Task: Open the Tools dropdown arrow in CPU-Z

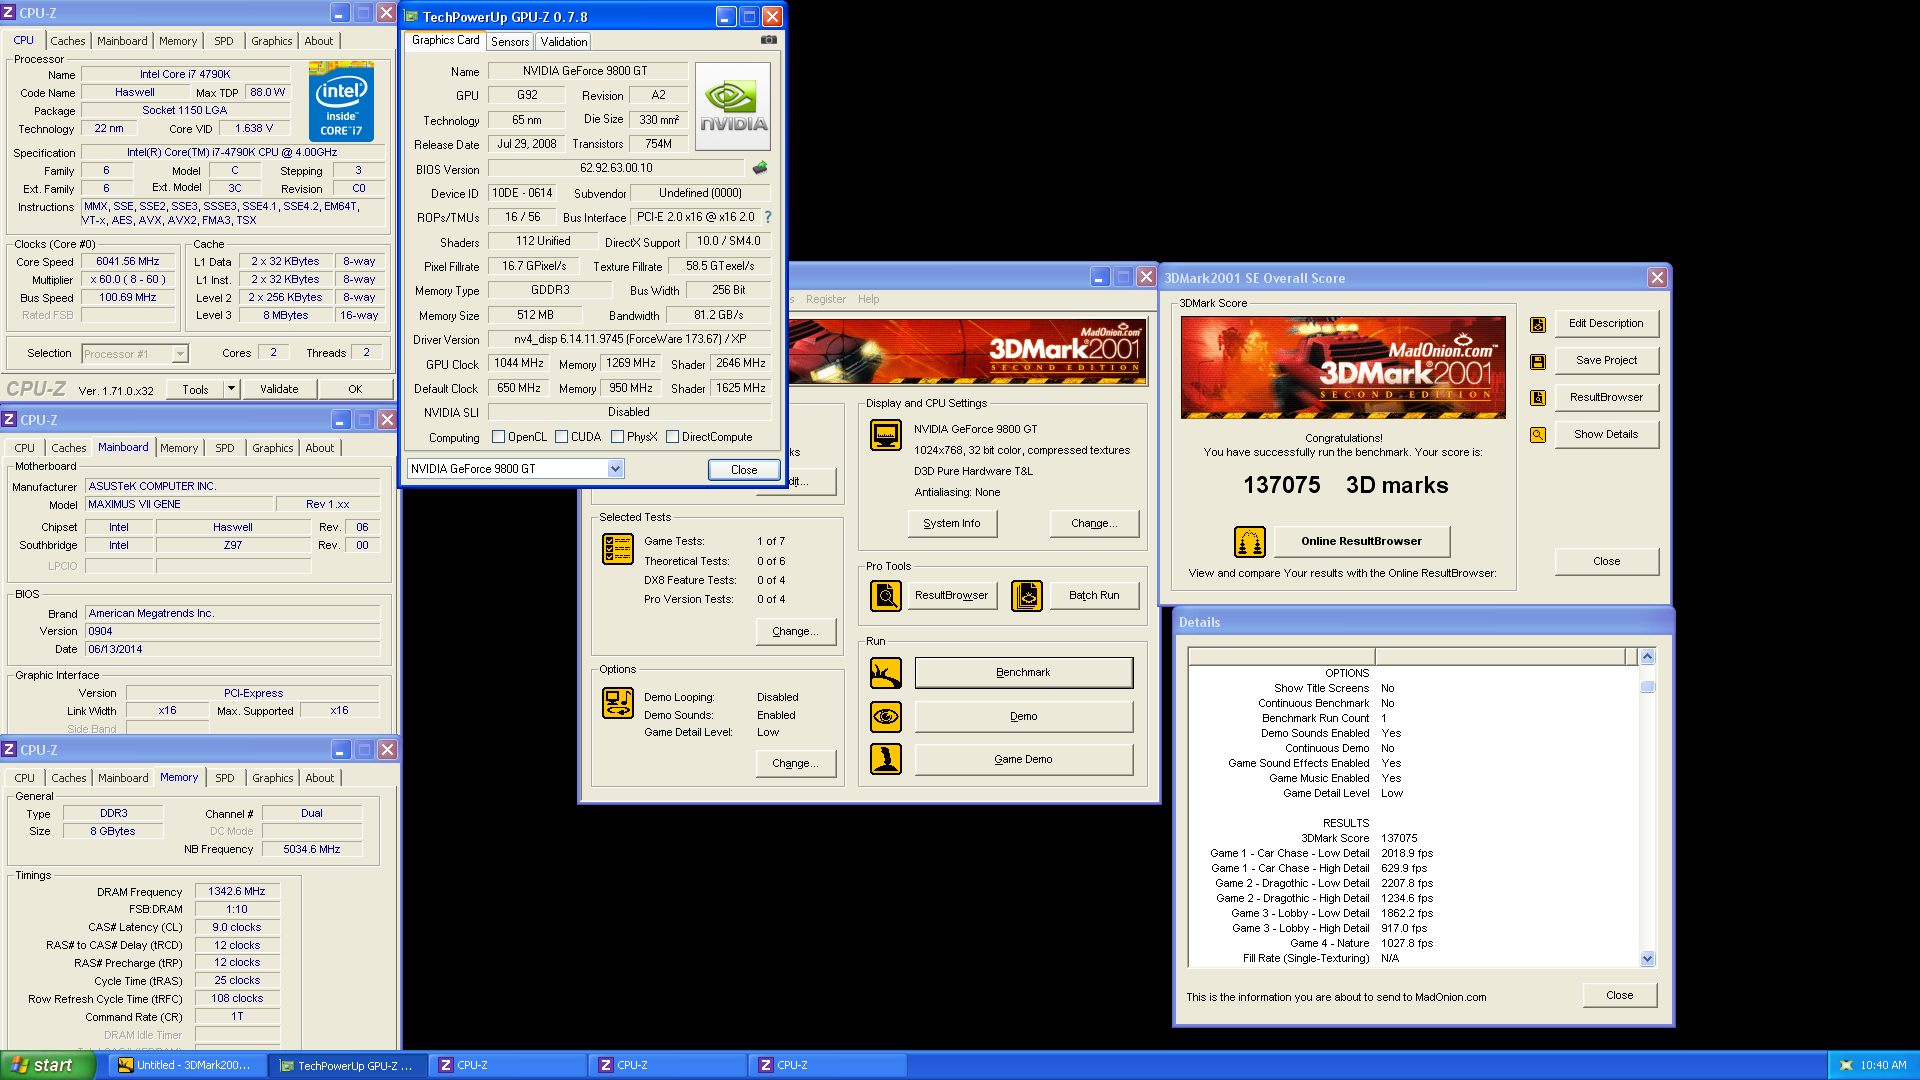Action: (x=231, y=389)
